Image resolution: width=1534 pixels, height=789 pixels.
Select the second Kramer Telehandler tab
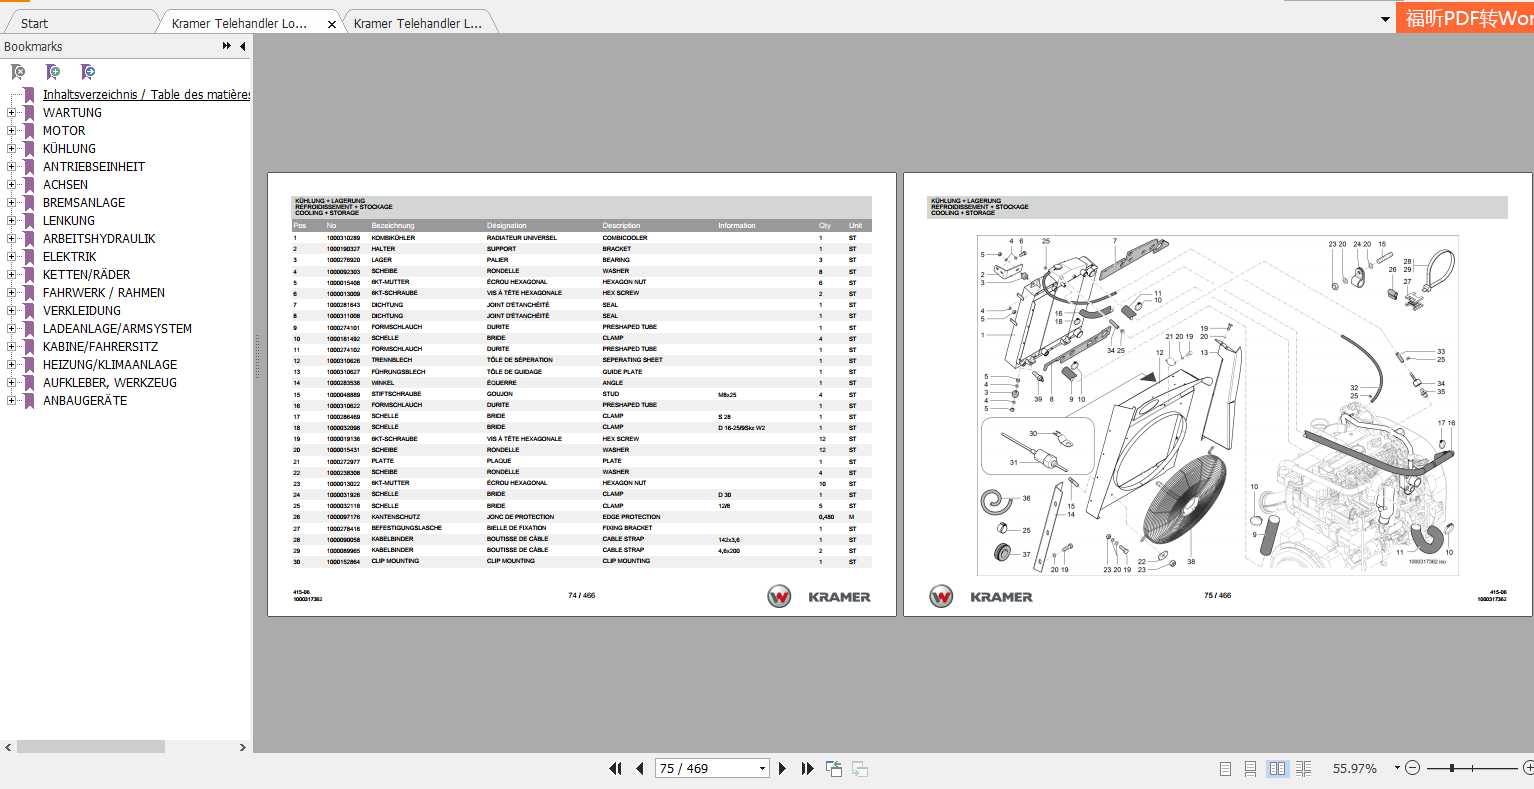(420, 22)
